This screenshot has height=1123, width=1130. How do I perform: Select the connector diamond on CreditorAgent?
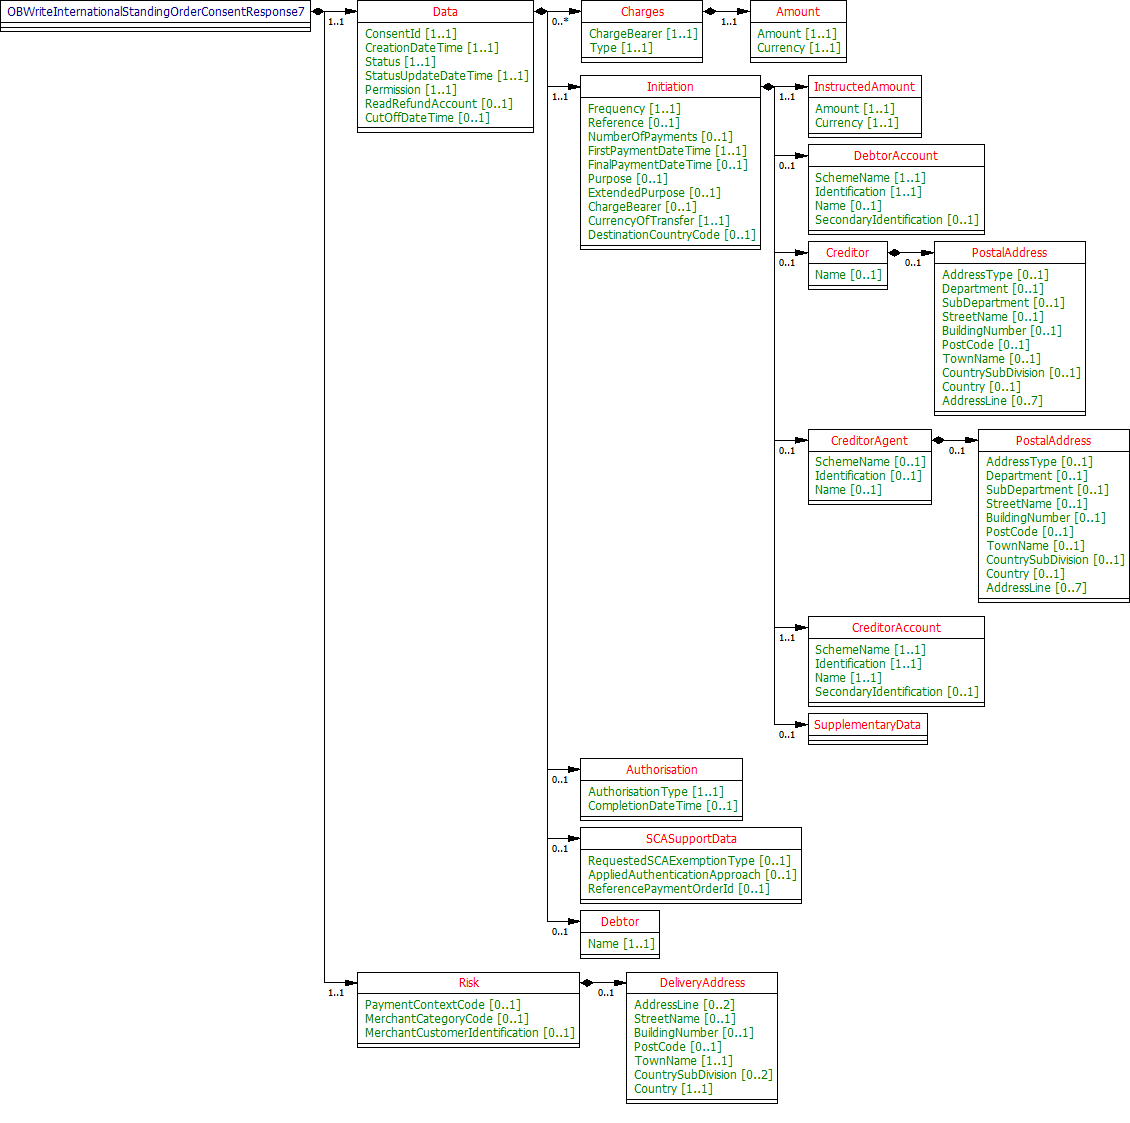point(938,440)
